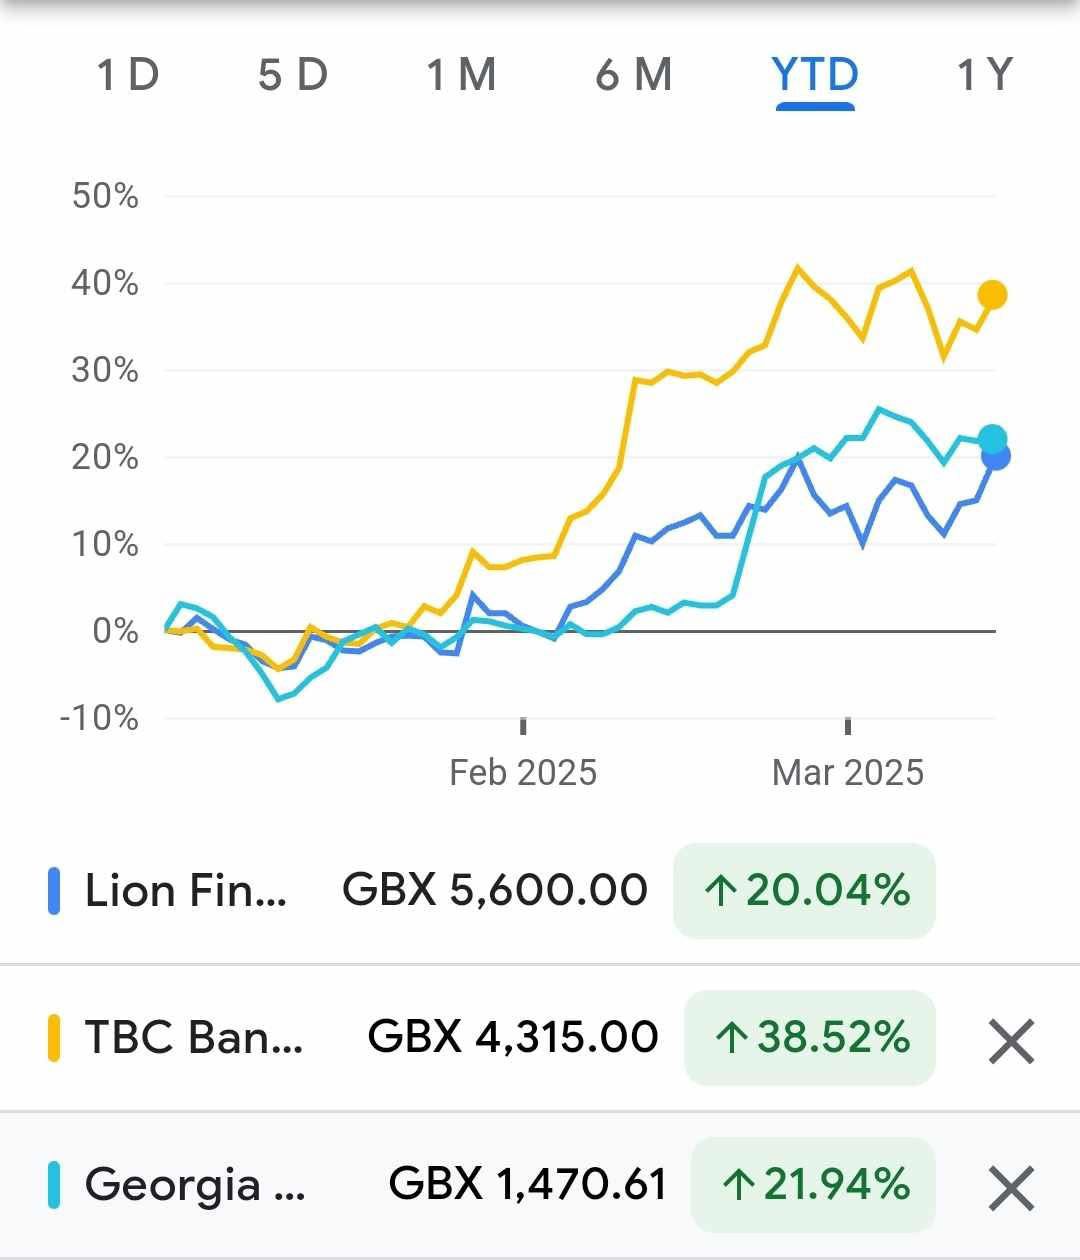Click the Georgia Capital 21.94% gain badge
1080x1260 pixels.
click(x=813, y=1185)
